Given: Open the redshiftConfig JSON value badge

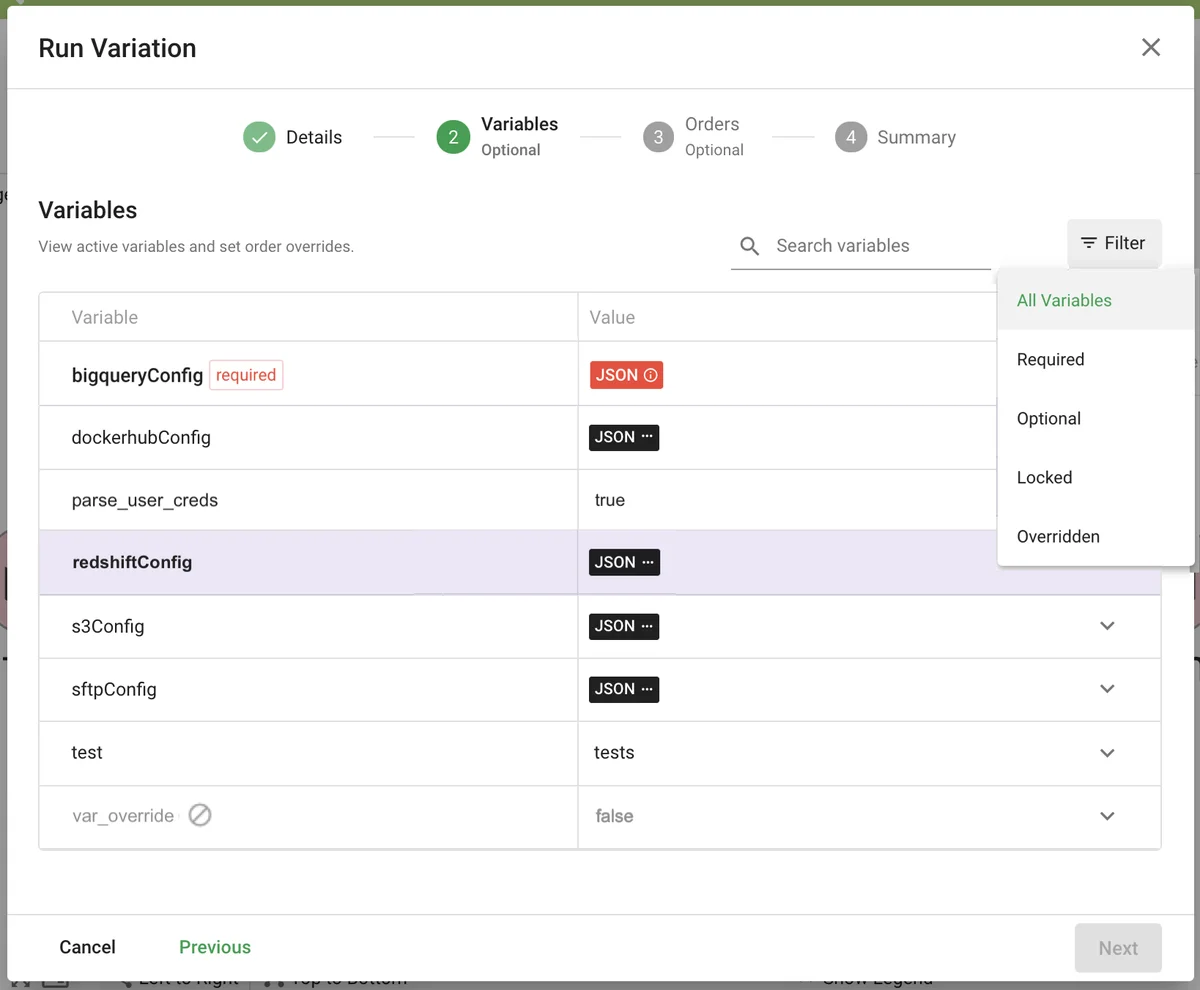Looking at the screenshot, I should (624, 562).
